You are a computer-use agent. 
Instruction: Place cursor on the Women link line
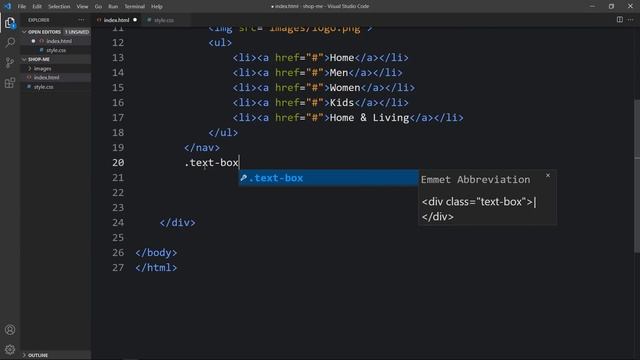tap(324, 88)
